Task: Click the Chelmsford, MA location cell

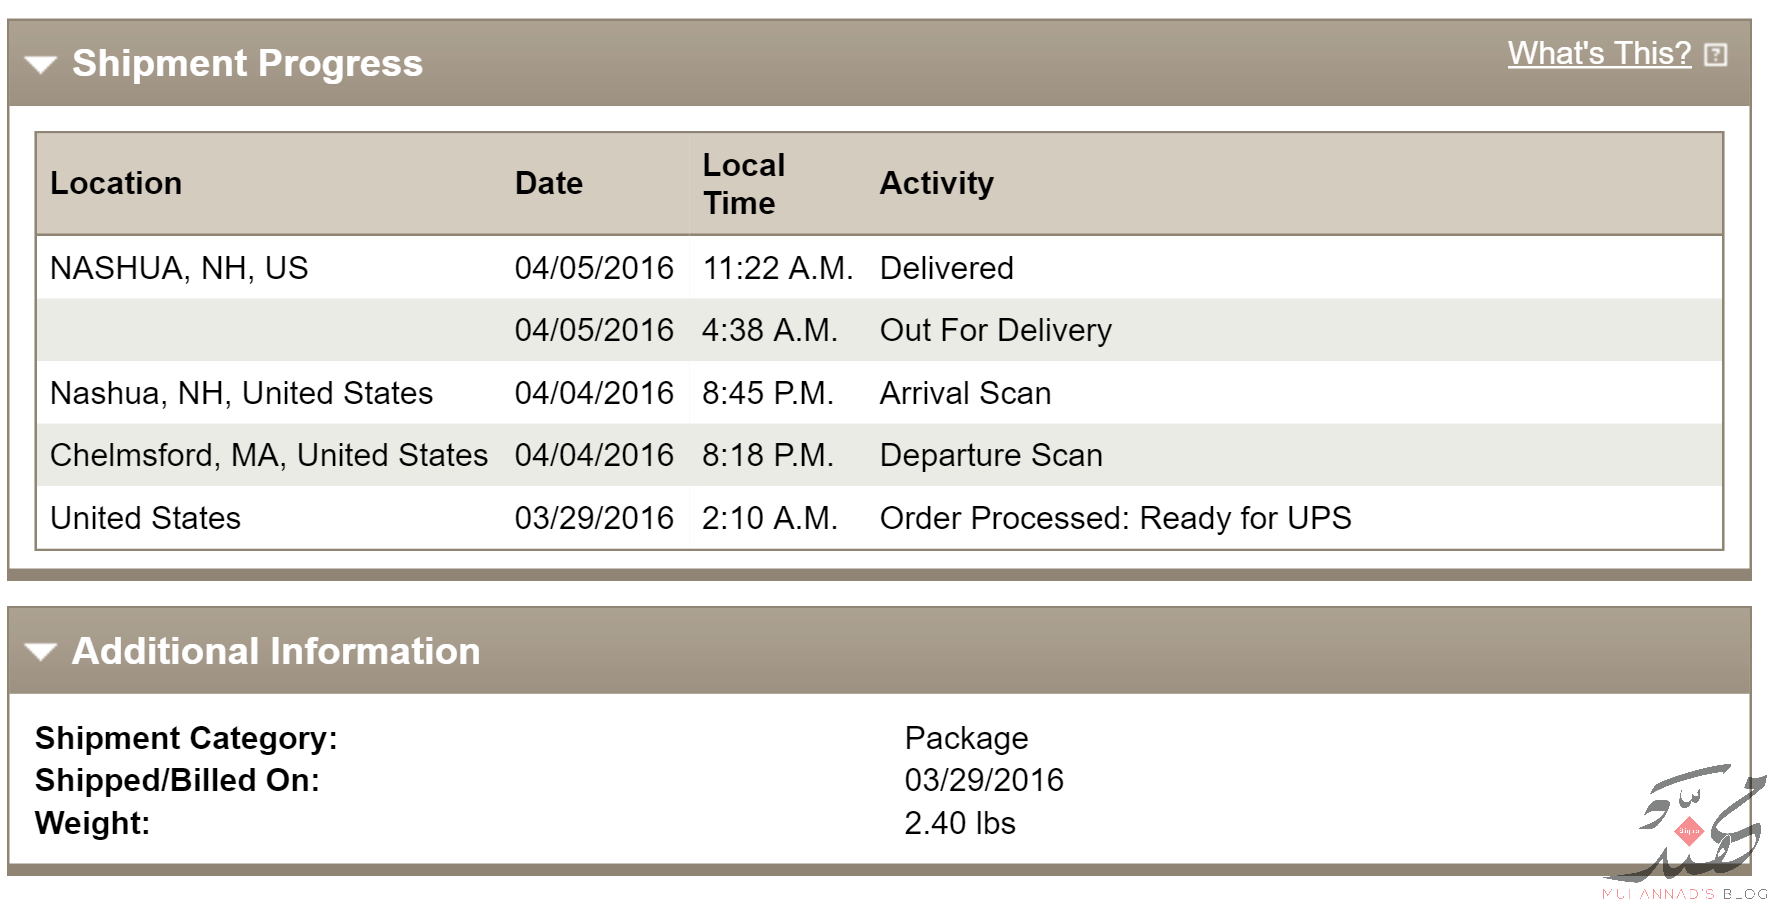Action: [269, 455]
